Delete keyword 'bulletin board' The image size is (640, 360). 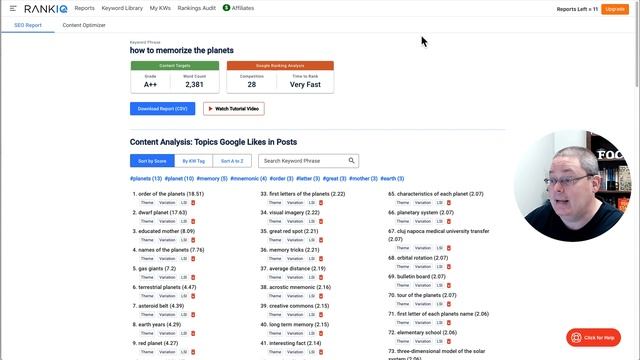pos(449,286)
